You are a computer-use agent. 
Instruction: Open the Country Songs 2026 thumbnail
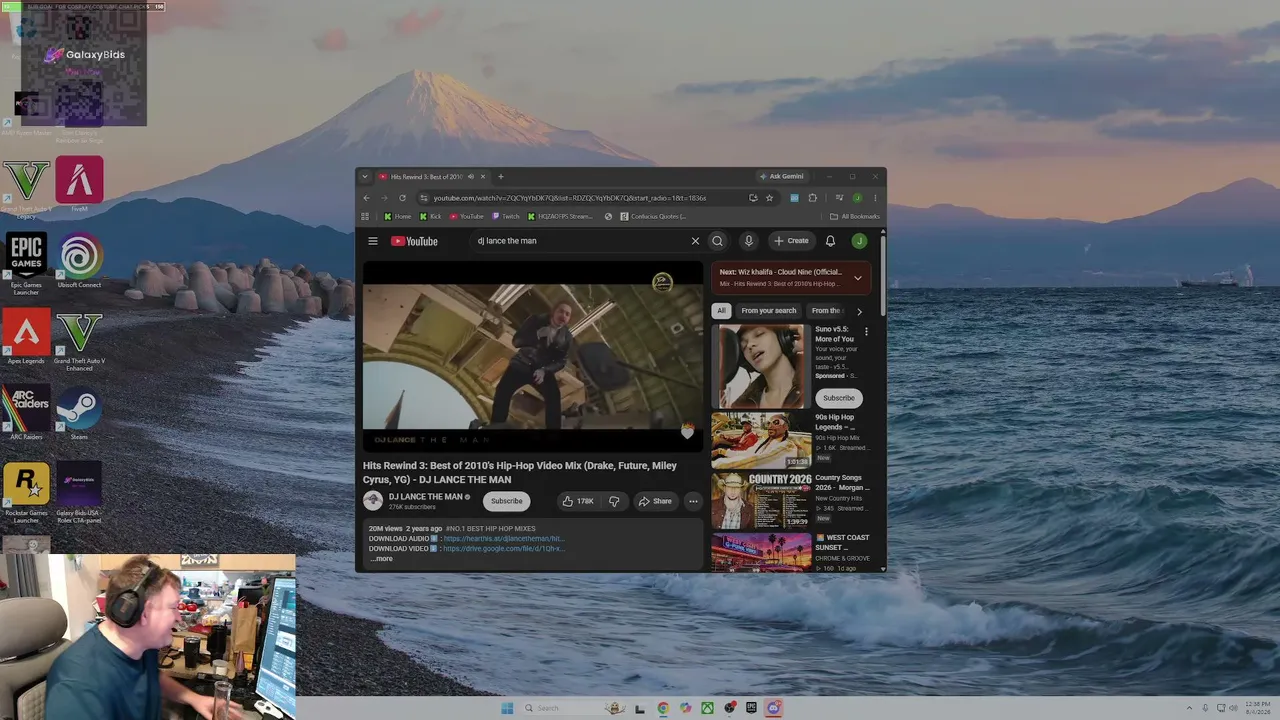point(761,501)
